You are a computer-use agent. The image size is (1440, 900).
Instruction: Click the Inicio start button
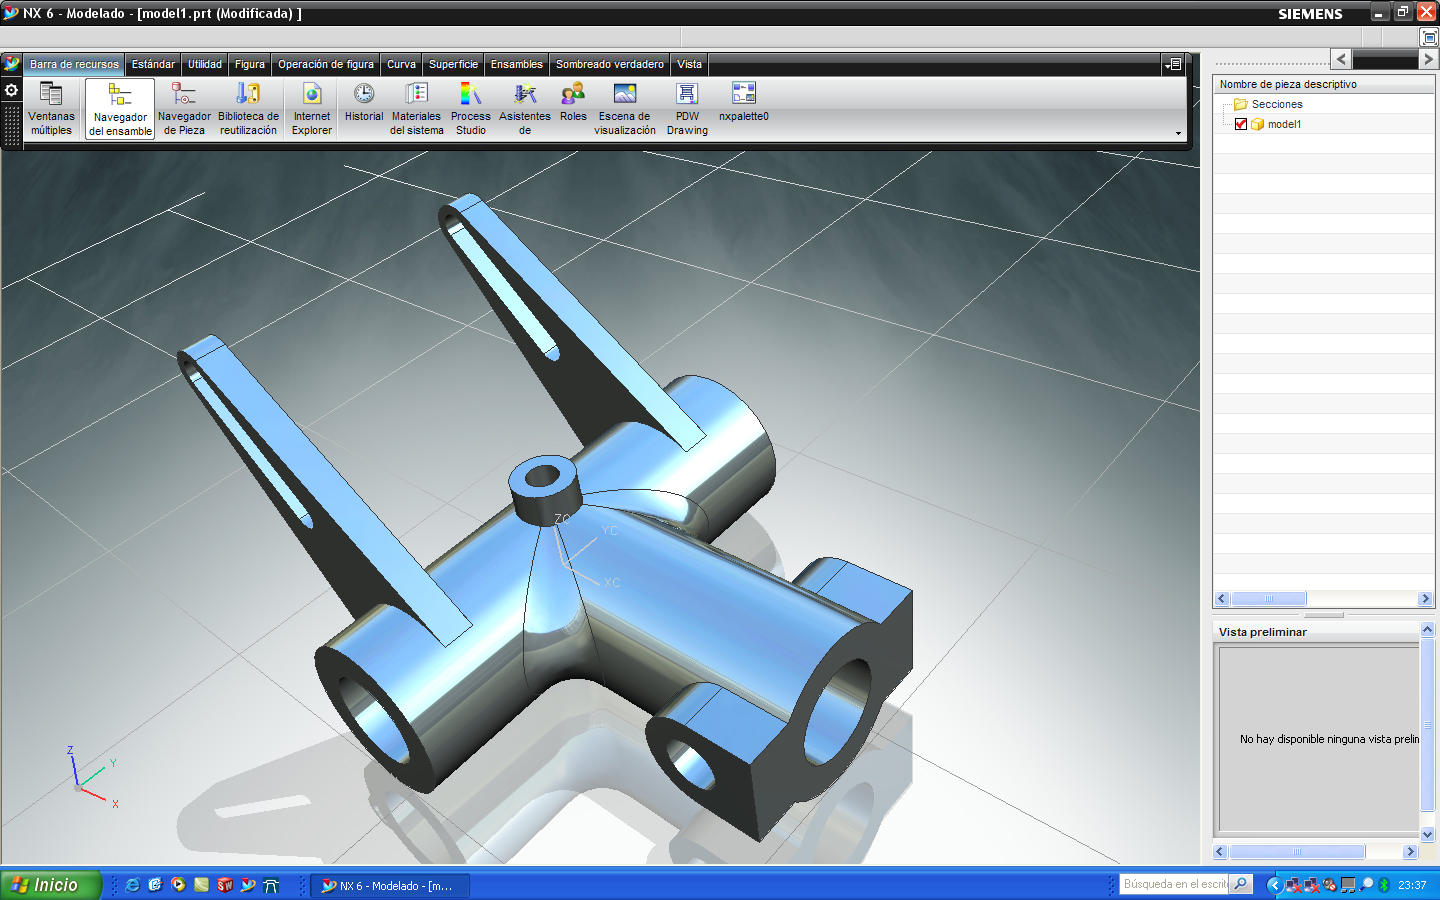(50, 885)
